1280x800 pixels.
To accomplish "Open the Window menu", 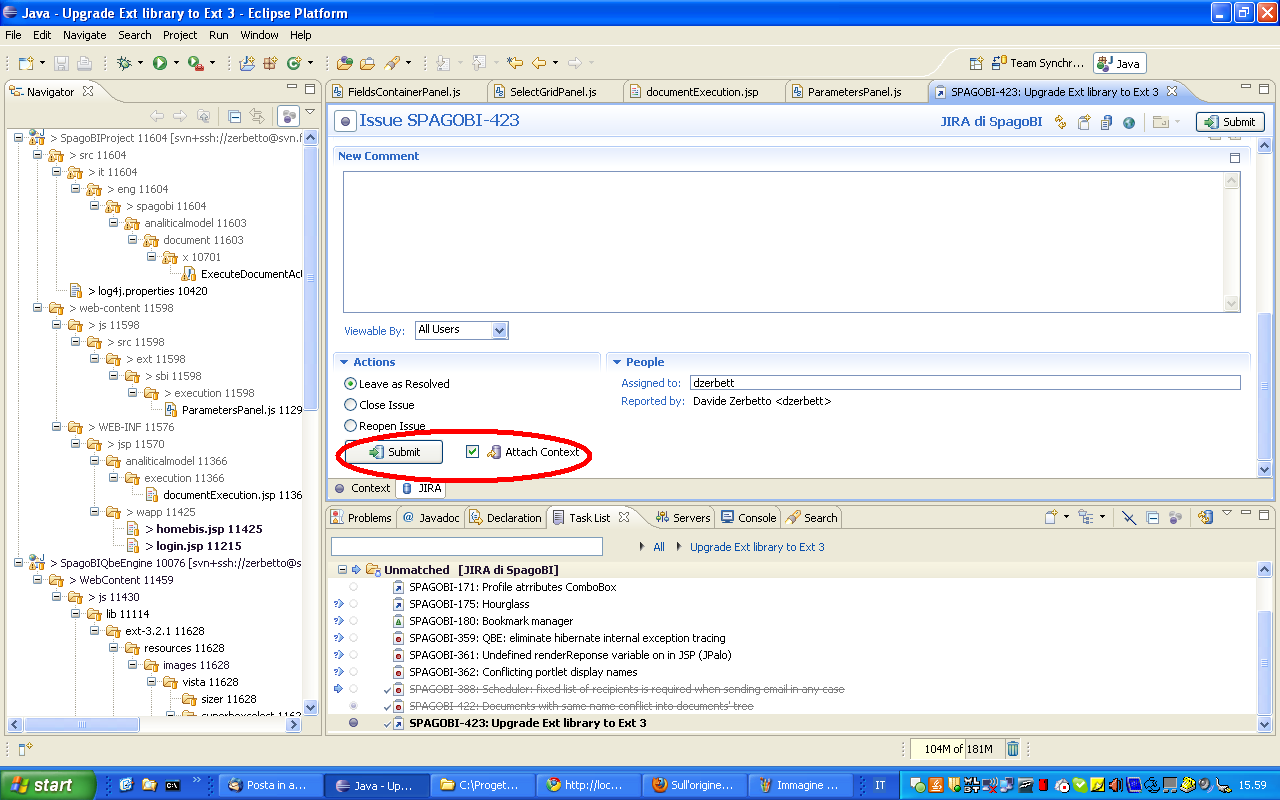I will coord(260,35).
